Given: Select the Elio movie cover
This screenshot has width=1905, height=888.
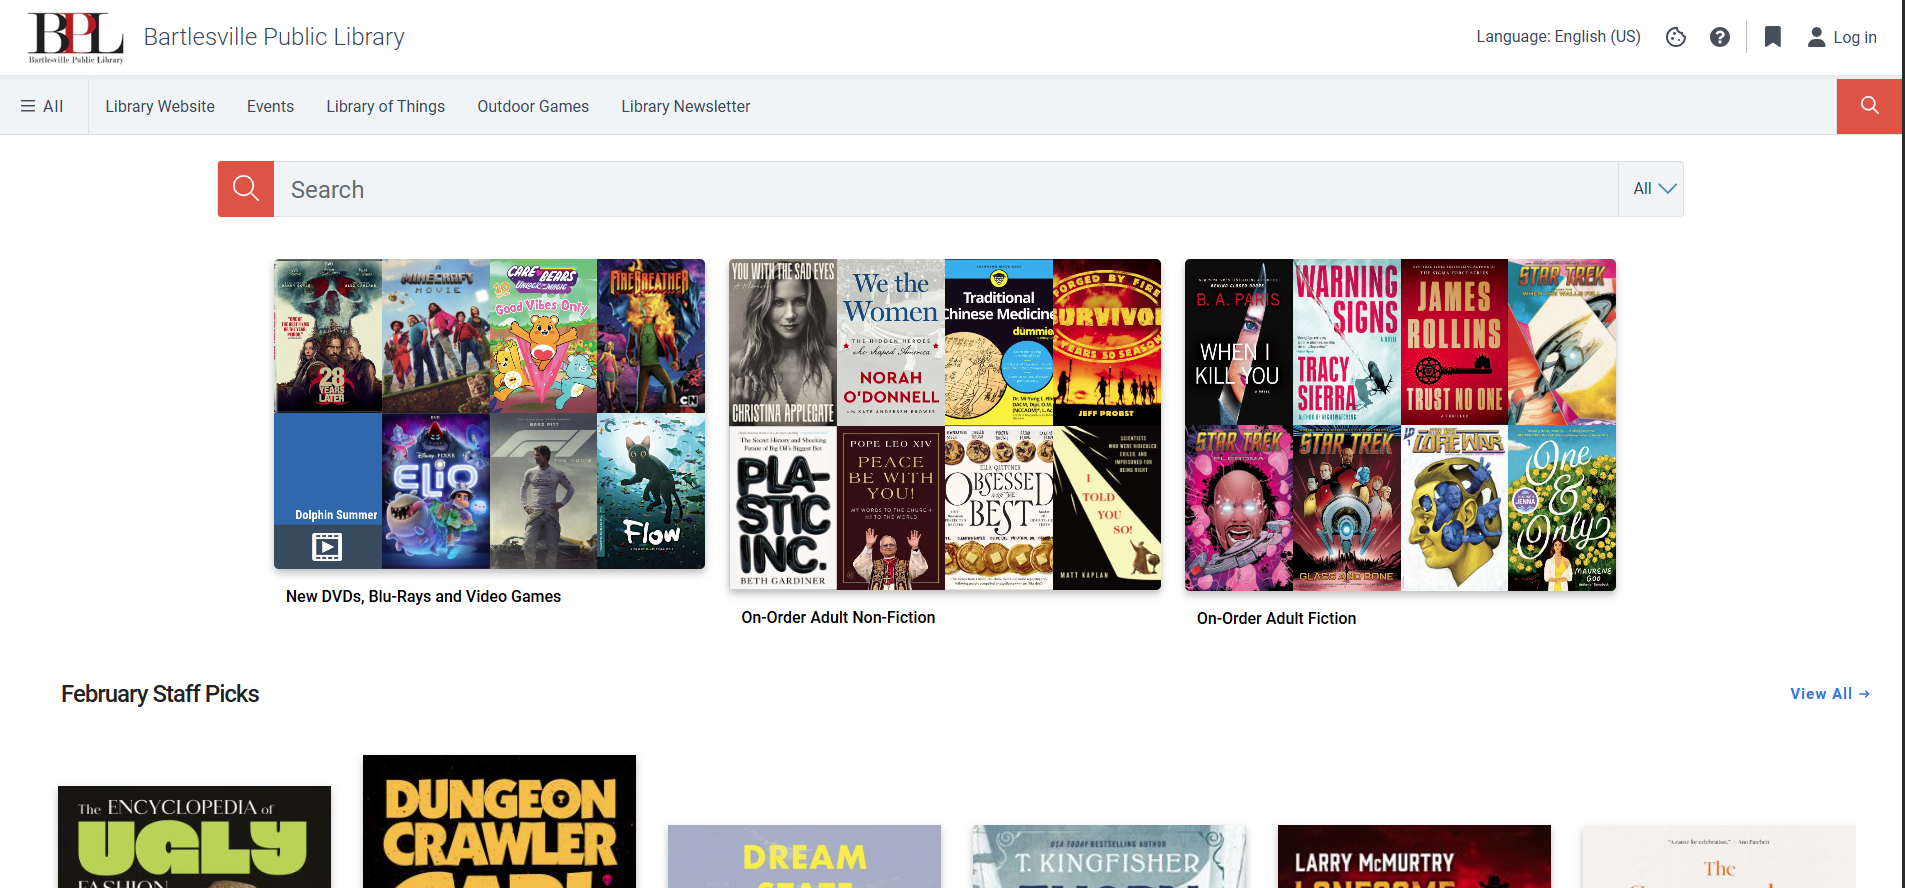Looking at the screenshot, I should tap(436, 491).
